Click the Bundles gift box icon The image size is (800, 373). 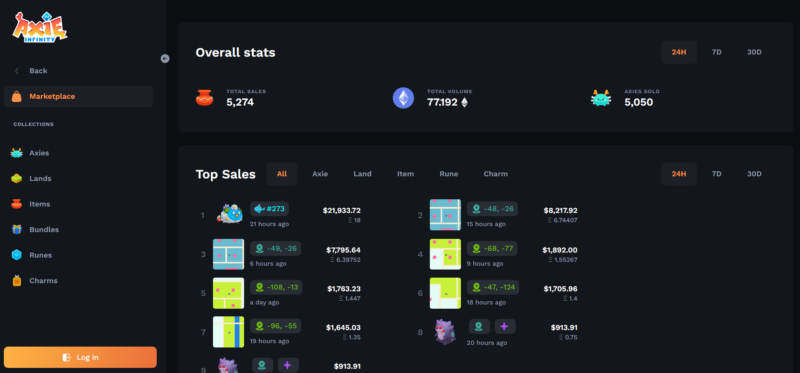point(17,230)
